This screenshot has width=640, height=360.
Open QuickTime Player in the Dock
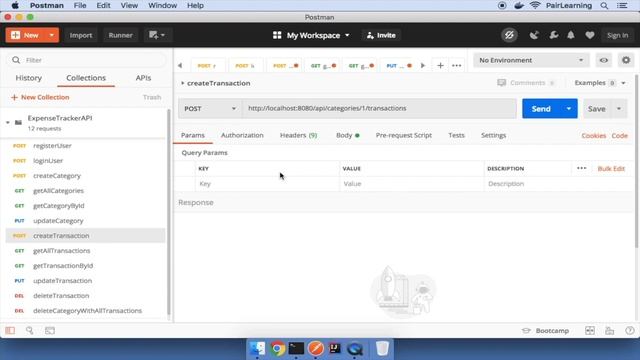point(355,349)
